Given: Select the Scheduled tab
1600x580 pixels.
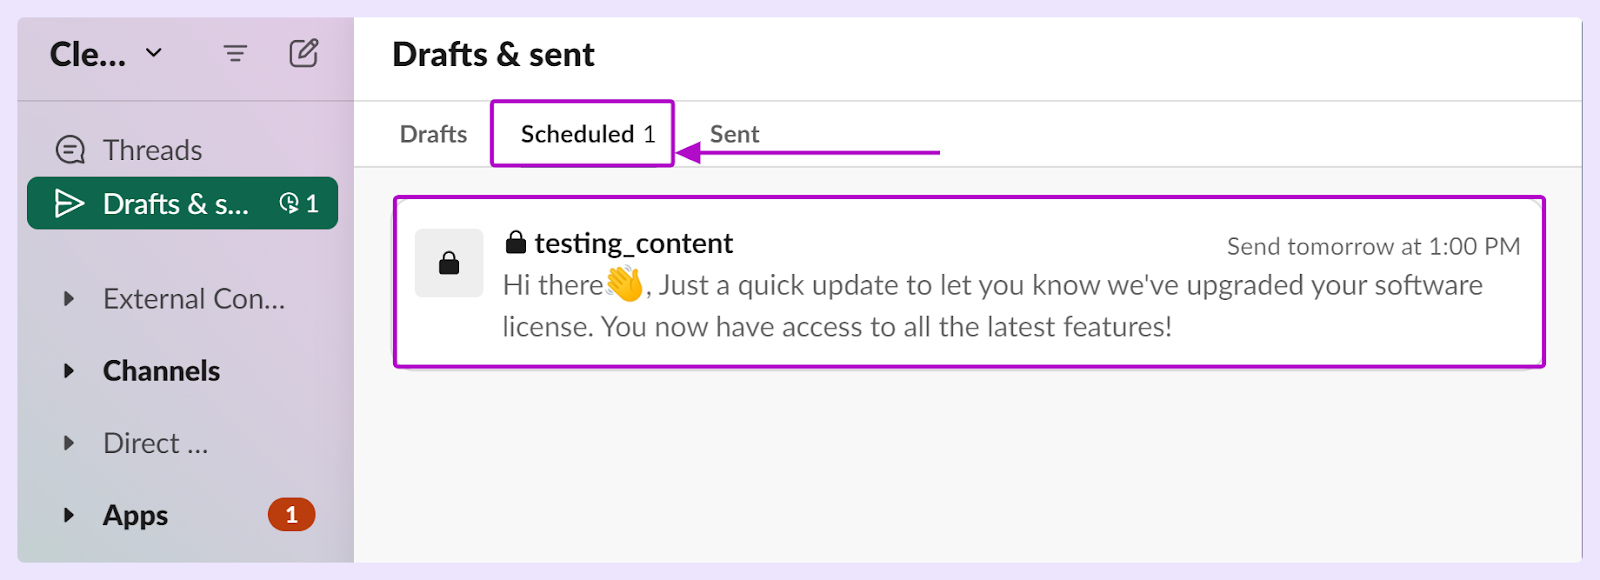Looking at the screenshot, I should pos(587,134).
